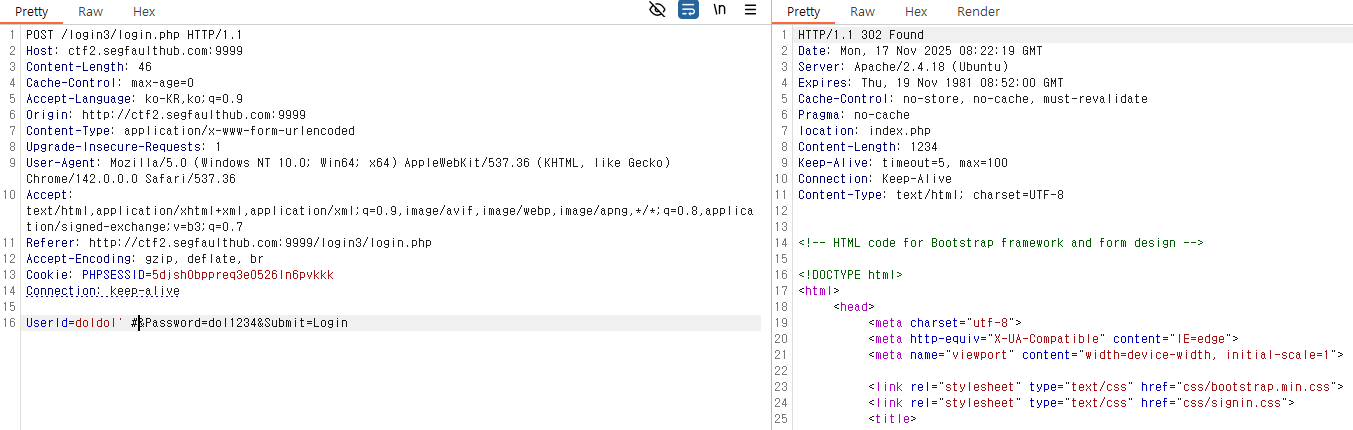Switch request view to Raw tab
This screenshot has height=430, width=1353.
90,12
